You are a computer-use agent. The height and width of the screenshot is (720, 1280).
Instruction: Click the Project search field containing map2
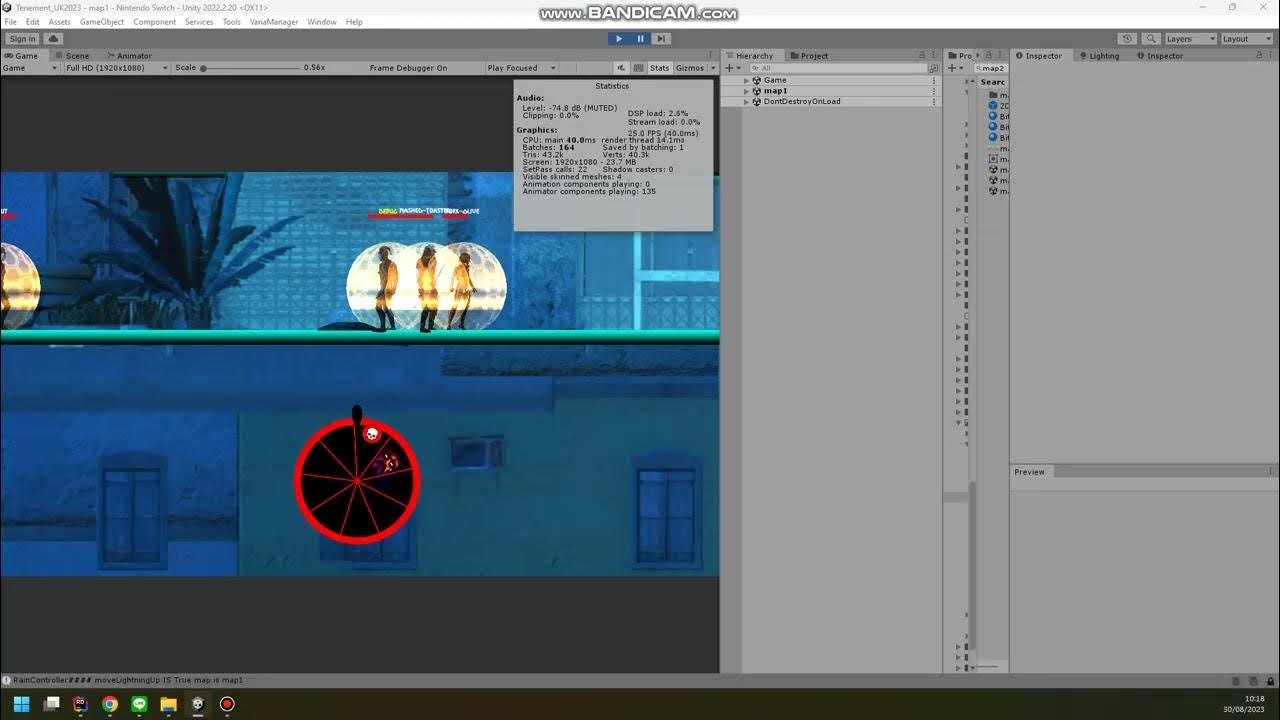990,68
